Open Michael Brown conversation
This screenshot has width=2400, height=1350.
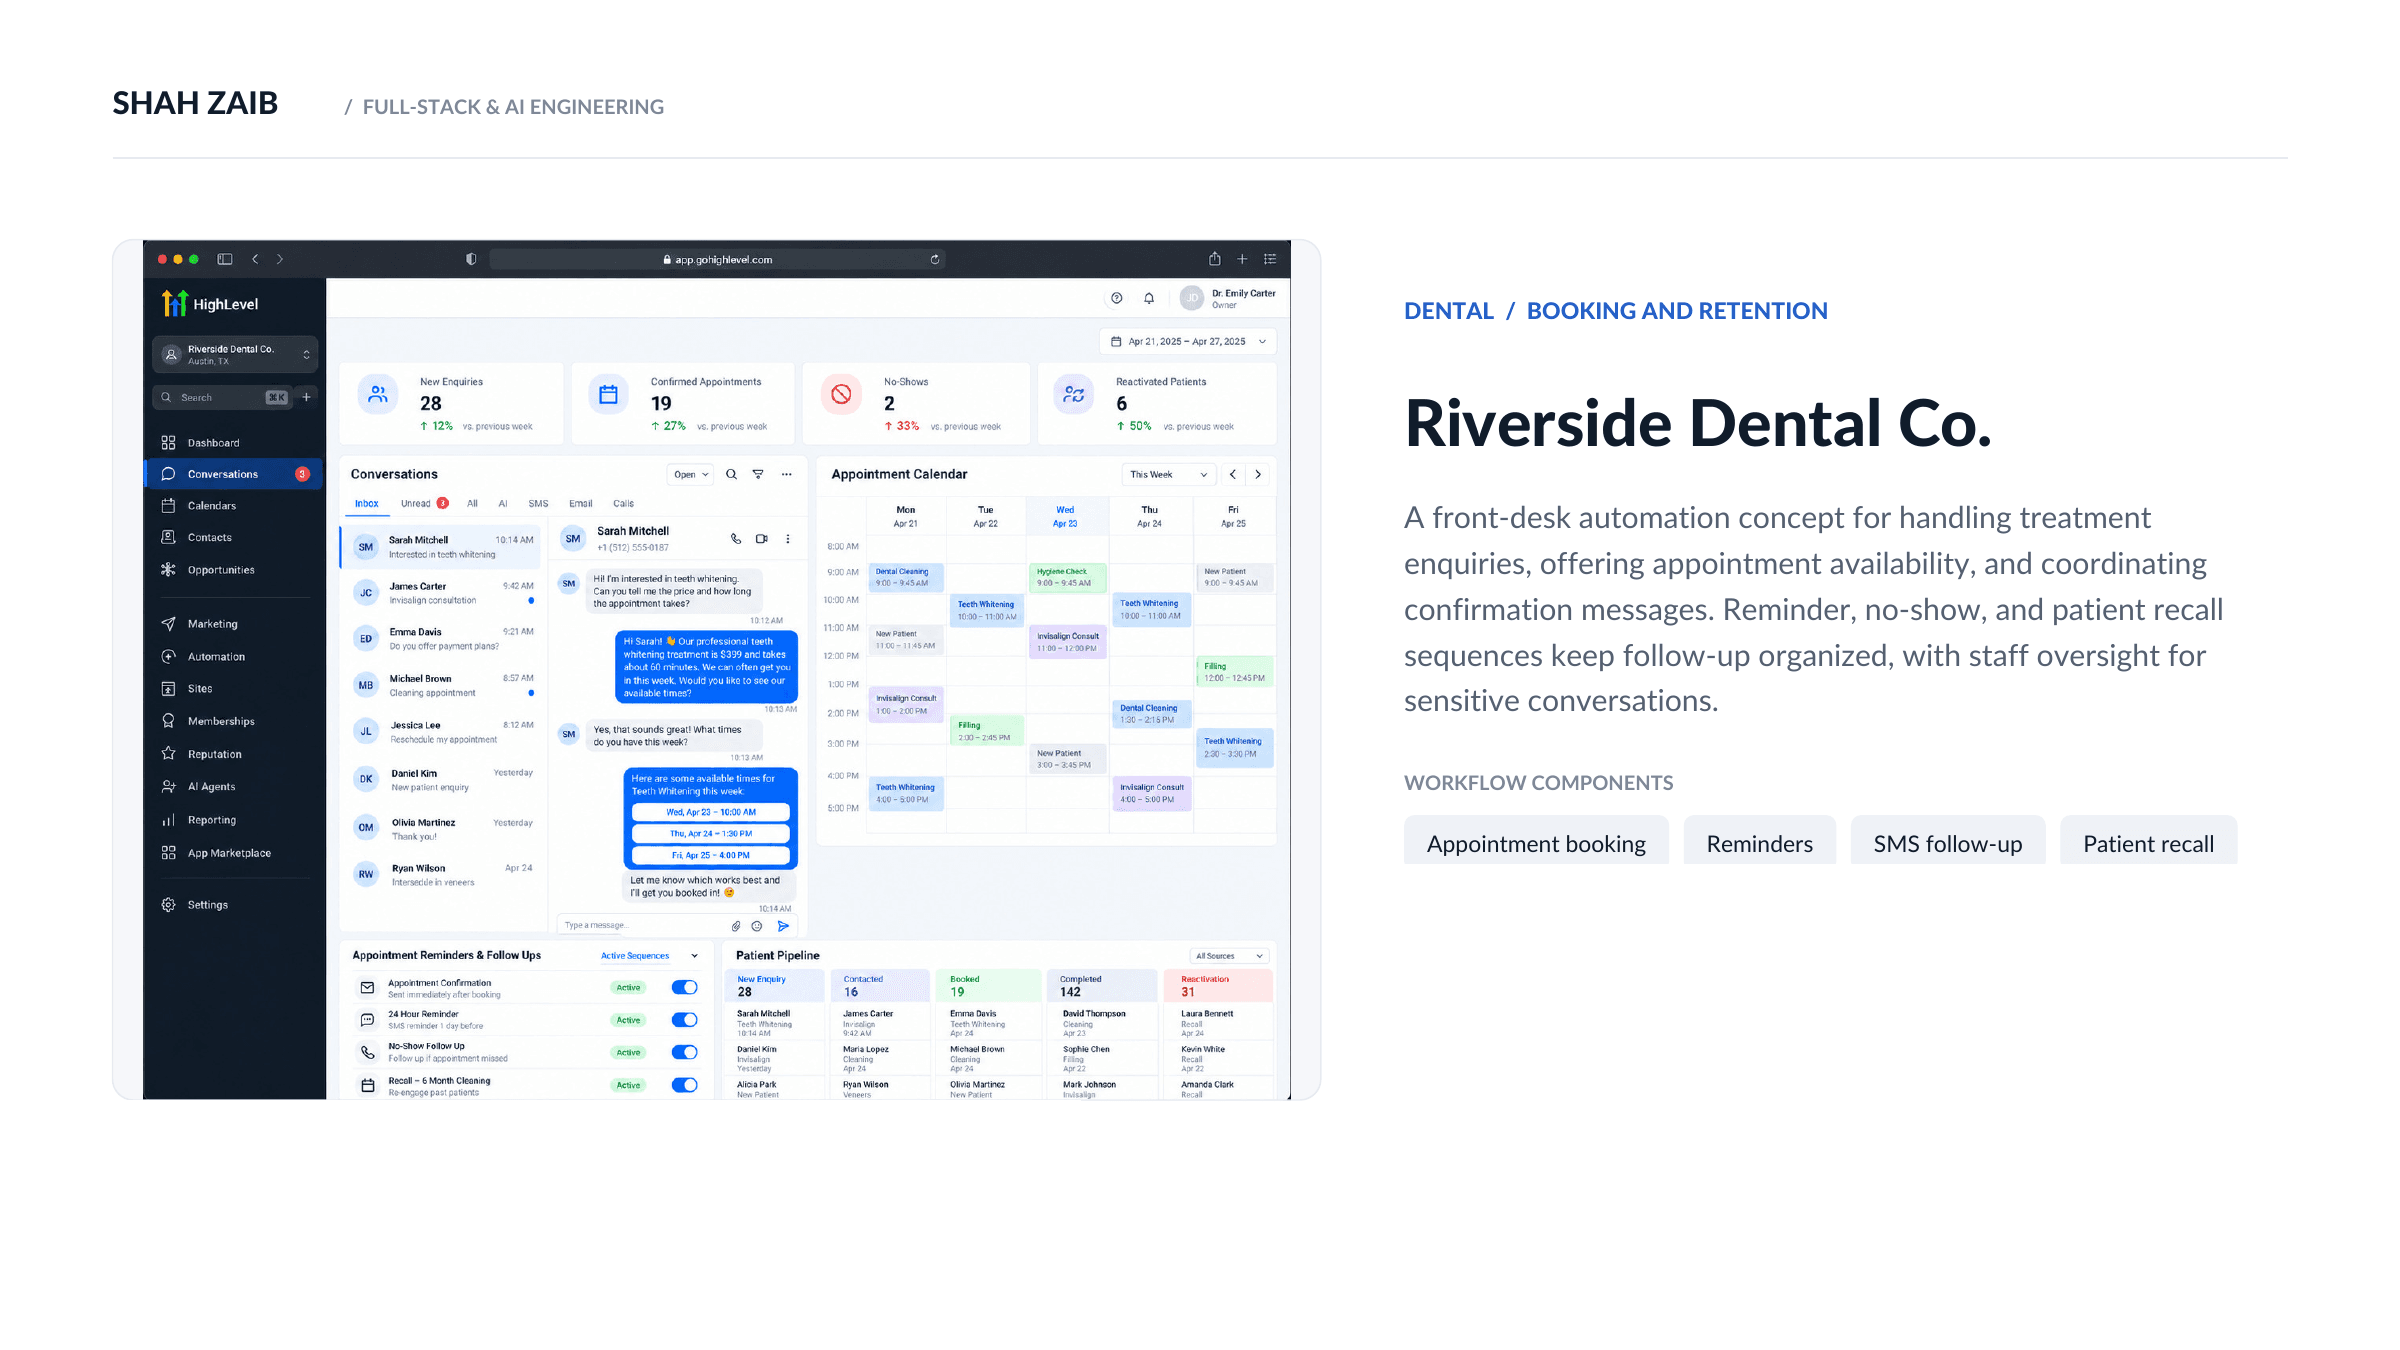(x=441, y=685)
